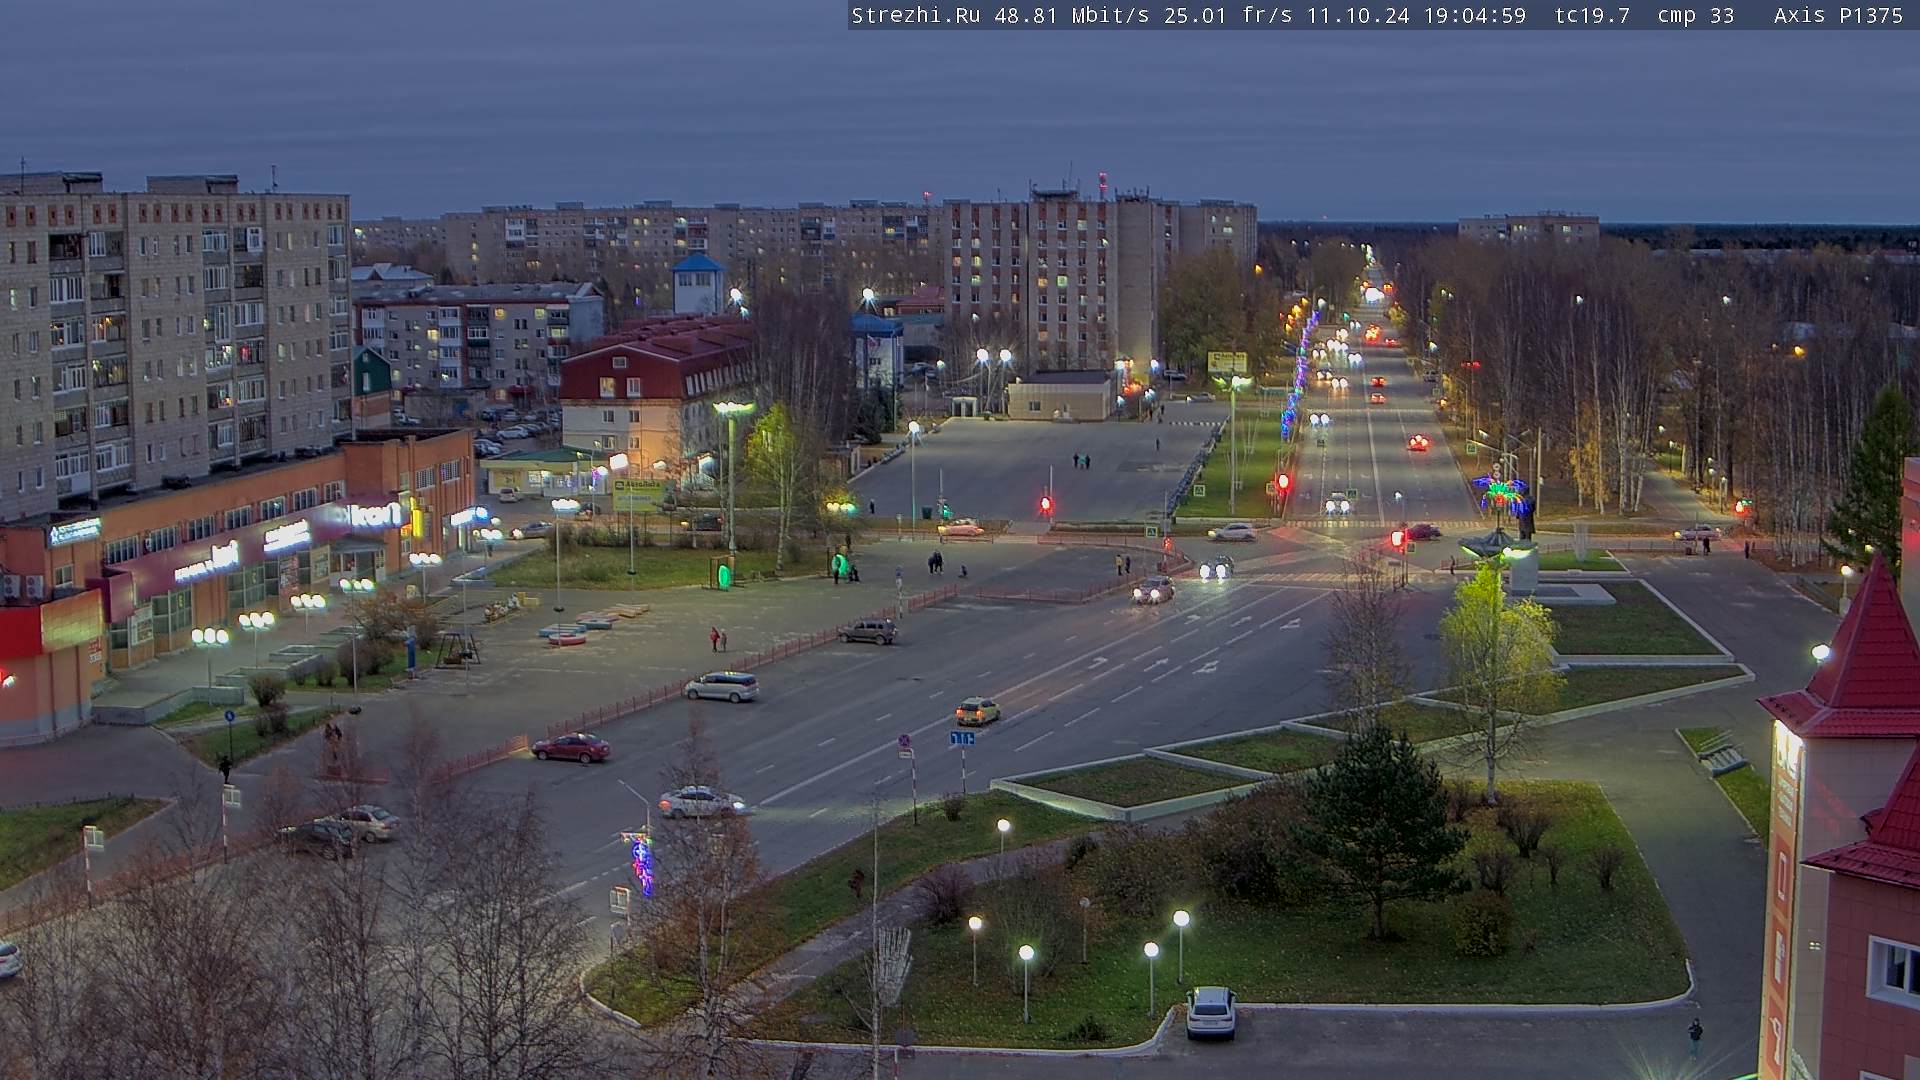This screenshot has height=1080, width=1920.
Task: Click the tc19.7 overlay value
Action: 1592,15
